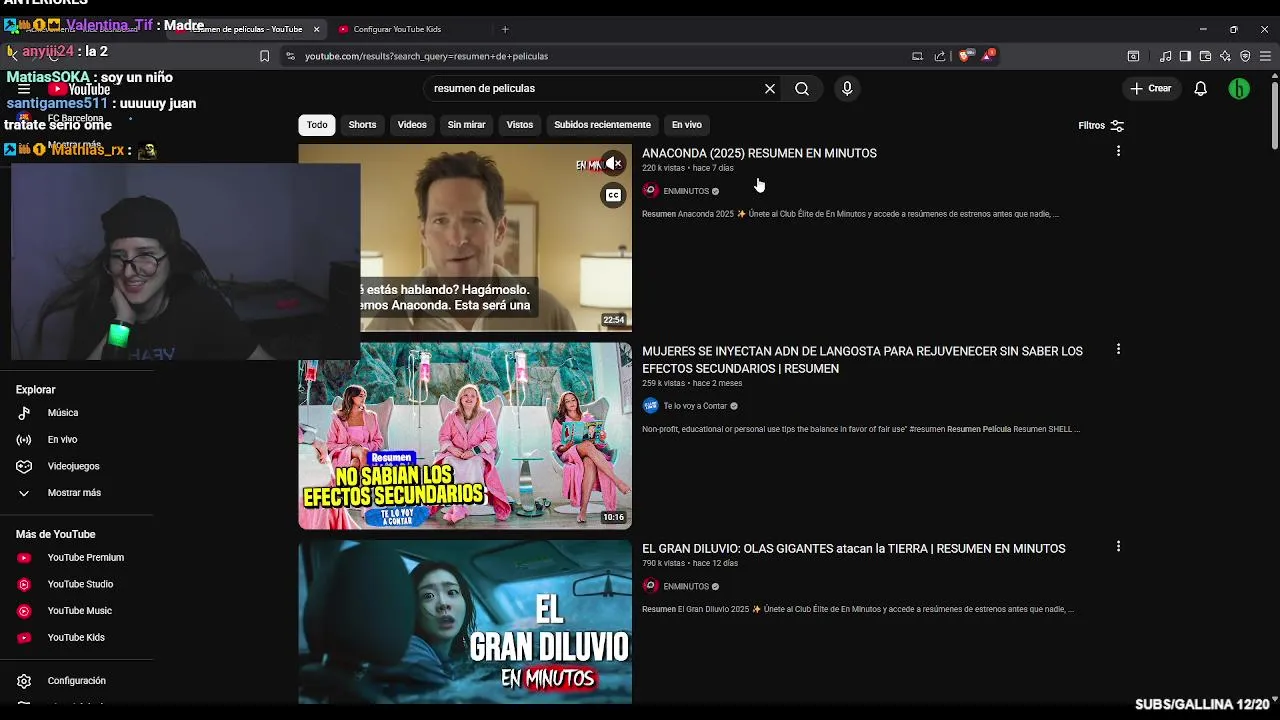Select the Videos filter chip
The height and width of the screenshot is (720, 1280).
click(x=412, y=125)
